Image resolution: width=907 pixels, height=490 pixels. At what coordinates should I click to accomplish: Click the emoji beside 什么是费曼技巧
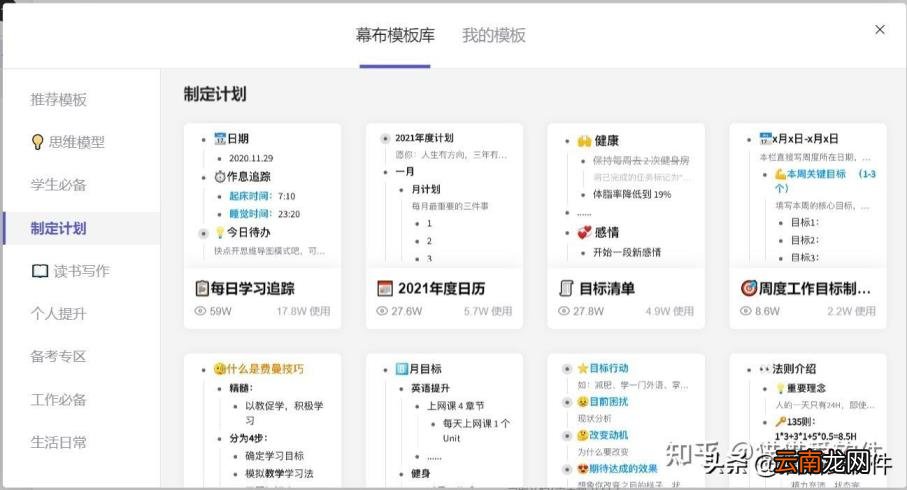[x=219, y=369]
